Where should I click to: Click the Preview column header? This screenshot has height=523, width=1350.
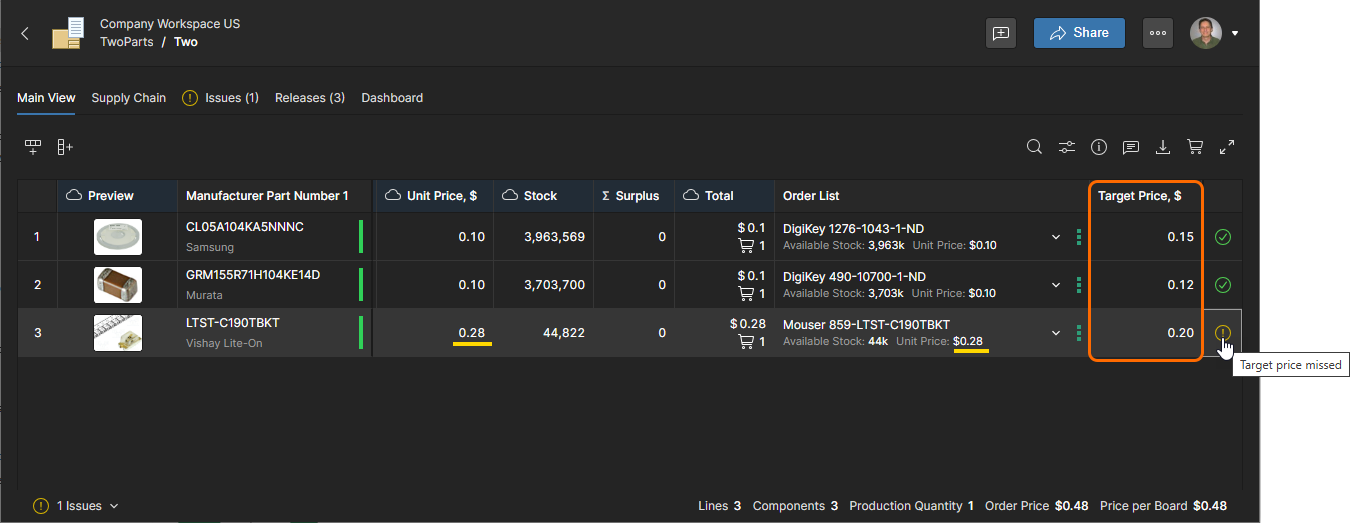[117, 196]
